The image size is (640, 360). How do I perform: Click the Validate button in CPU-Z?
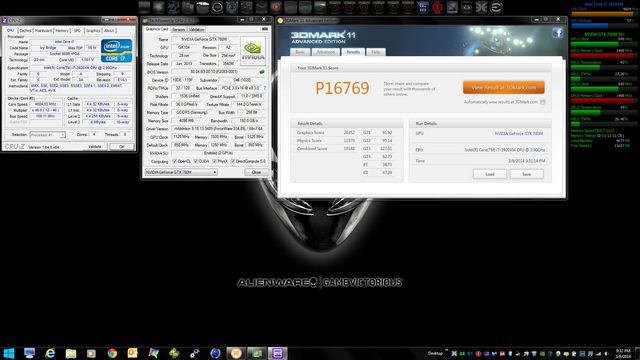coord(95,147)
